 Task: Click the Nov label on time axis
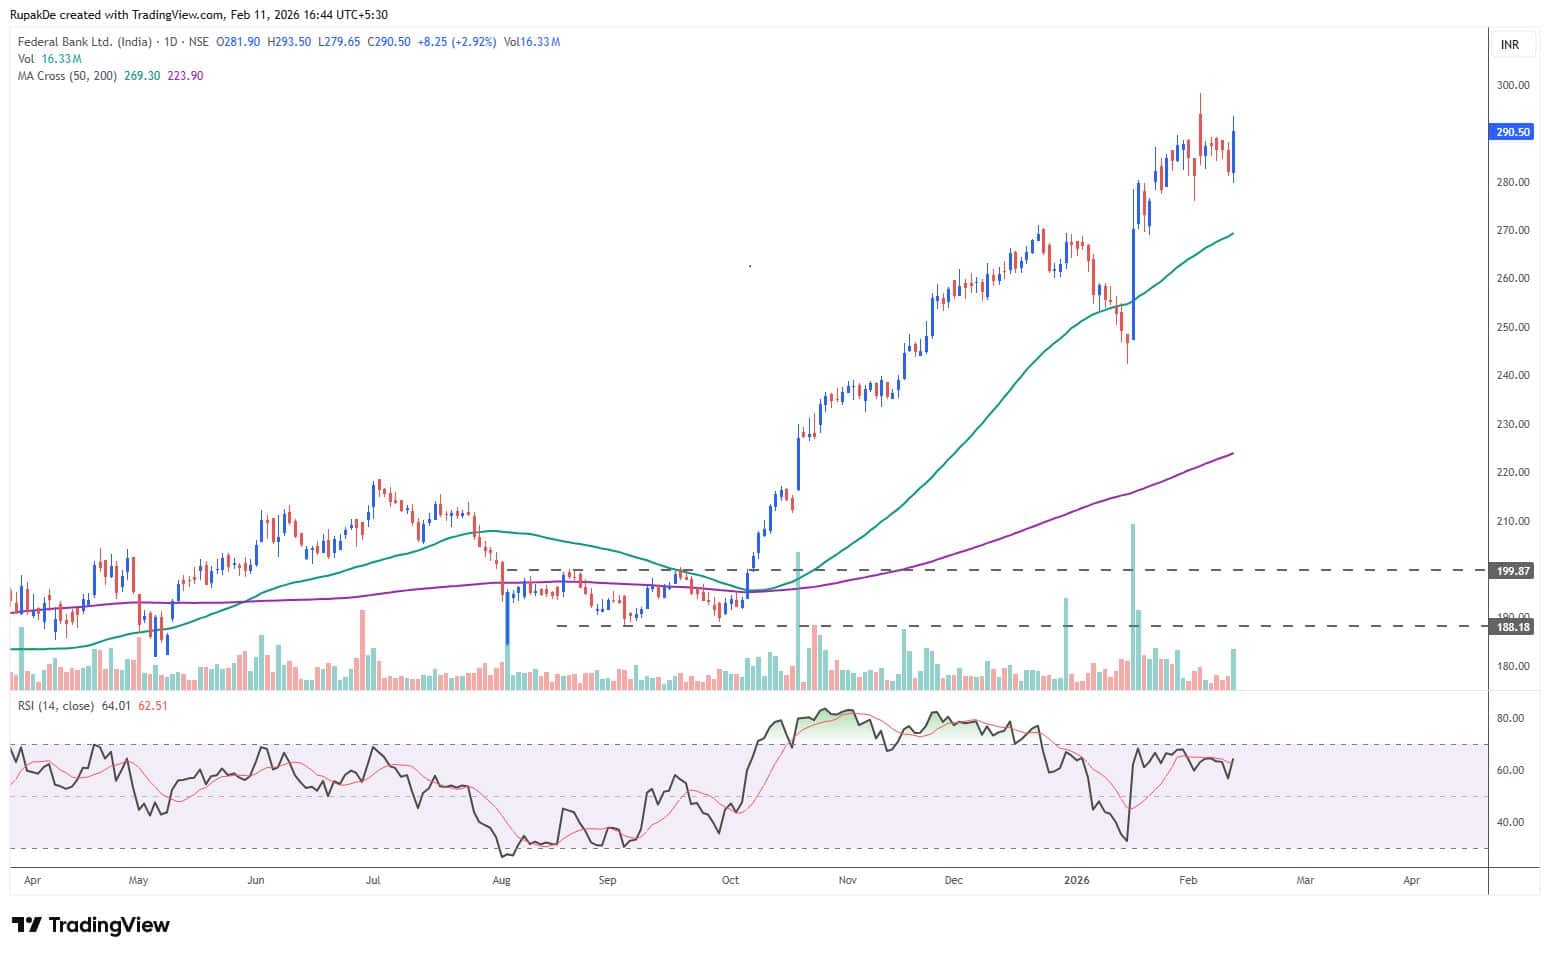[848, 881]
